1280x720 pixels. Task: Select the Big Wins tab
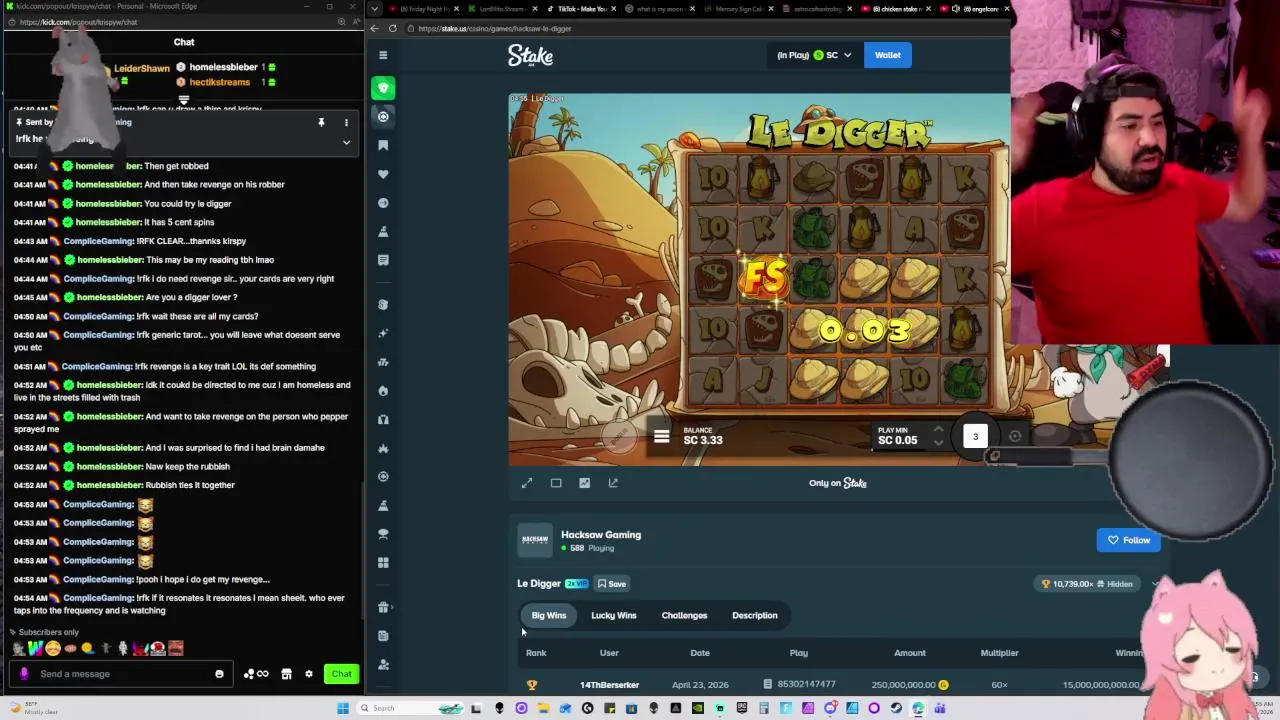549,615
